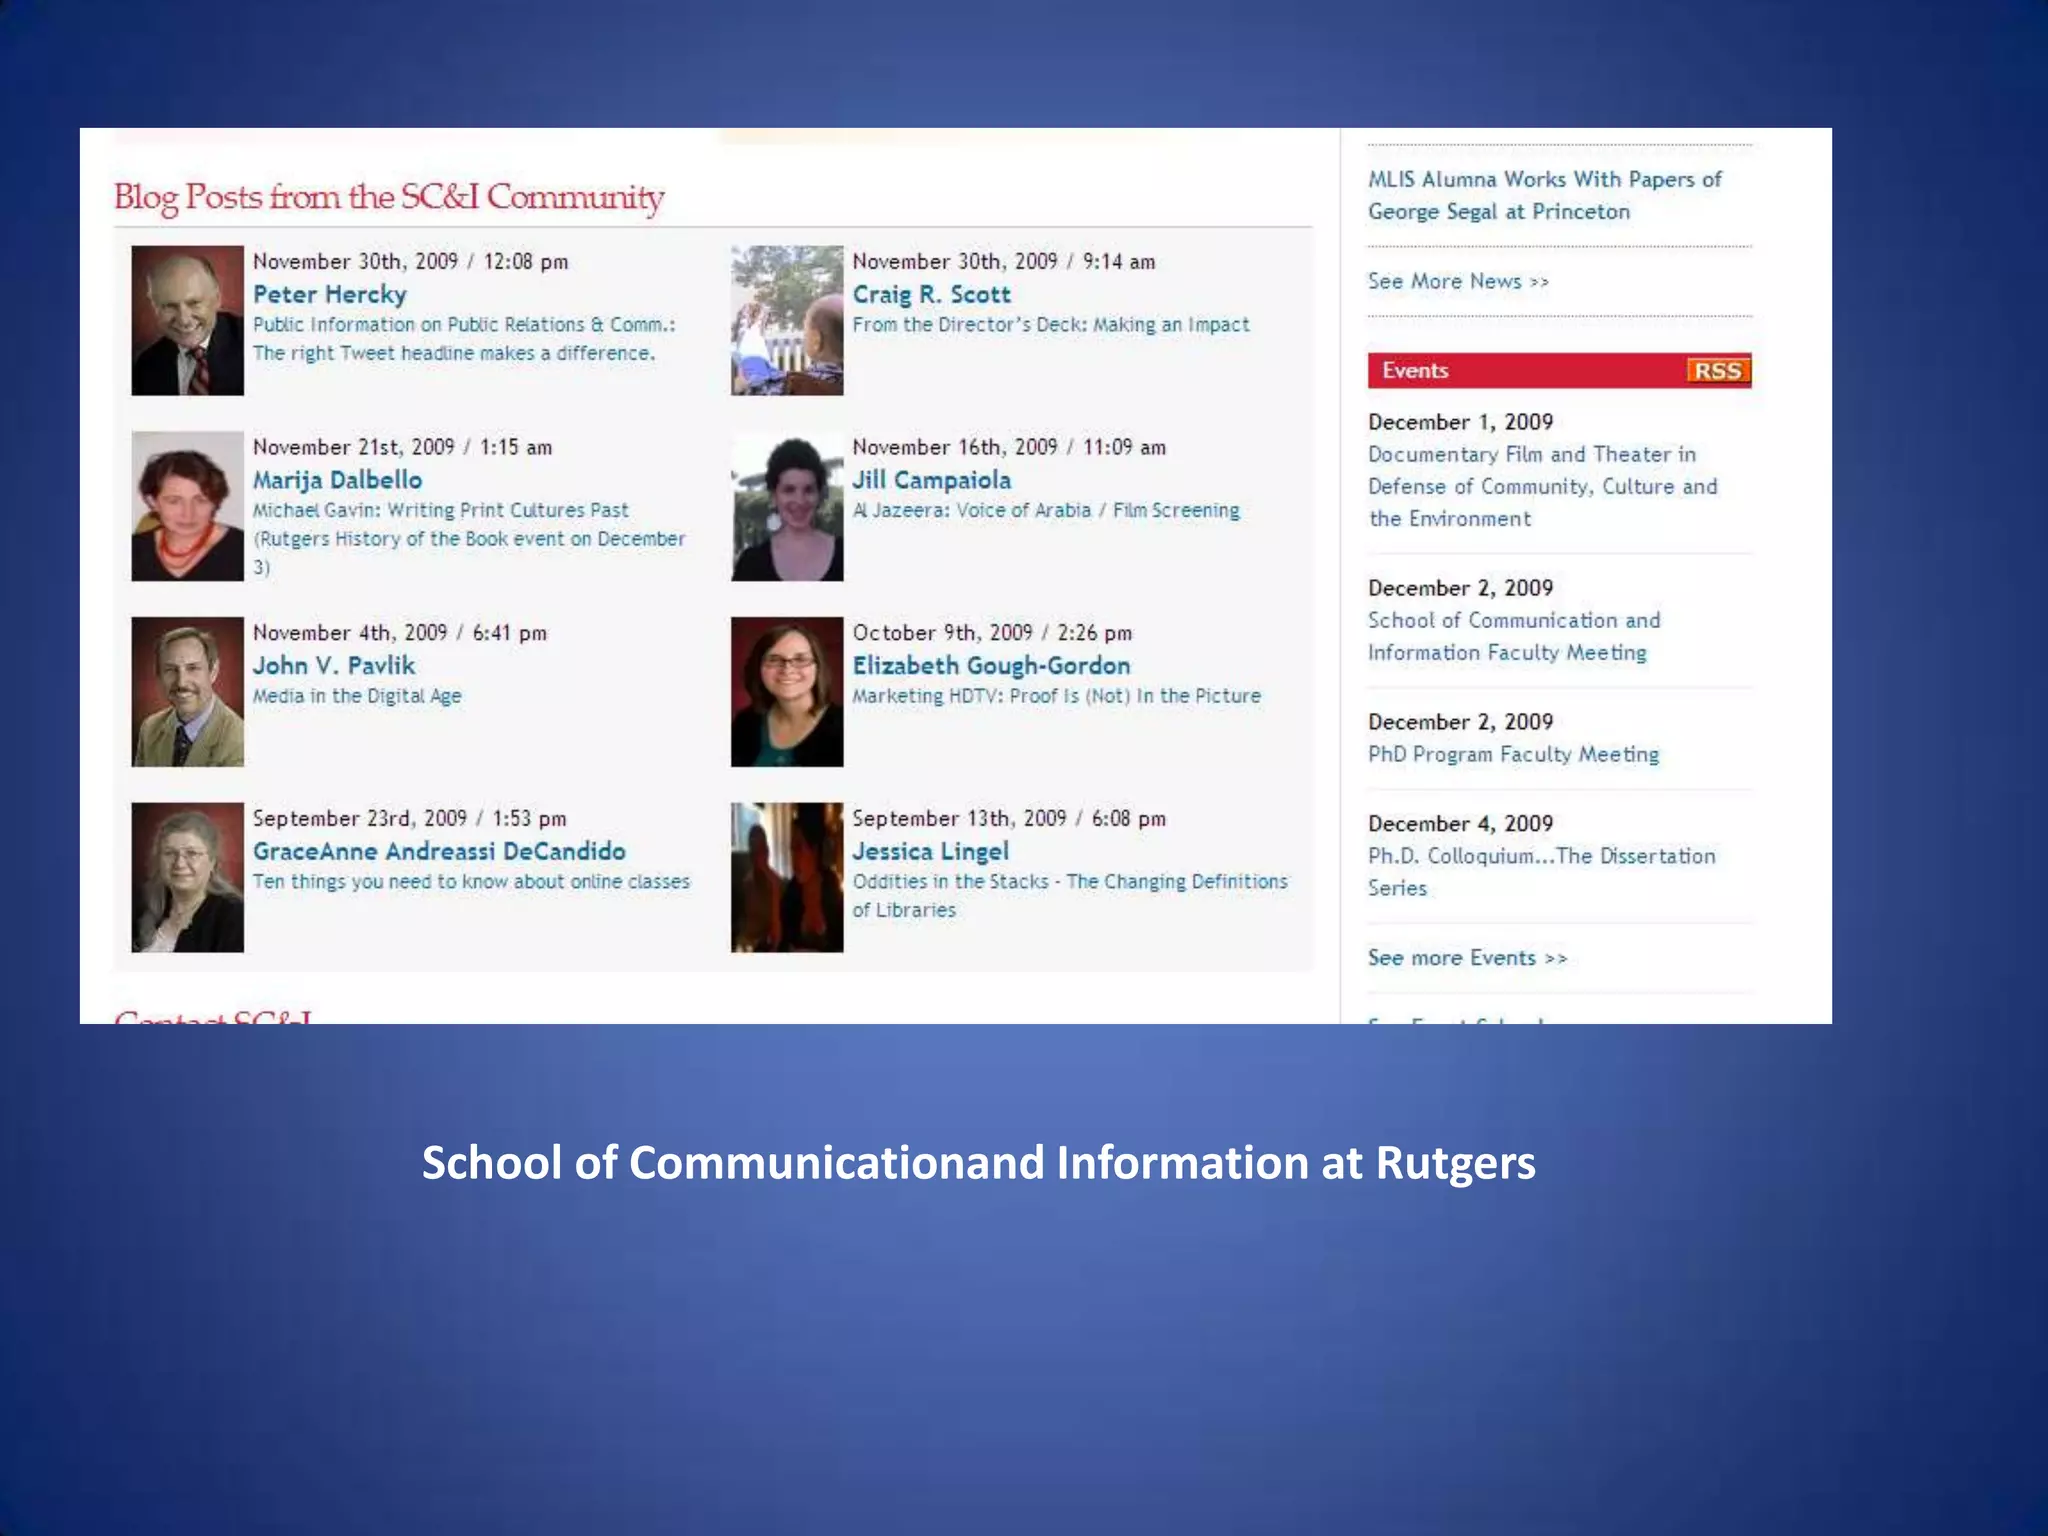Open Marija Dalbello author link

pyautogui.click(x=337, y=481)
